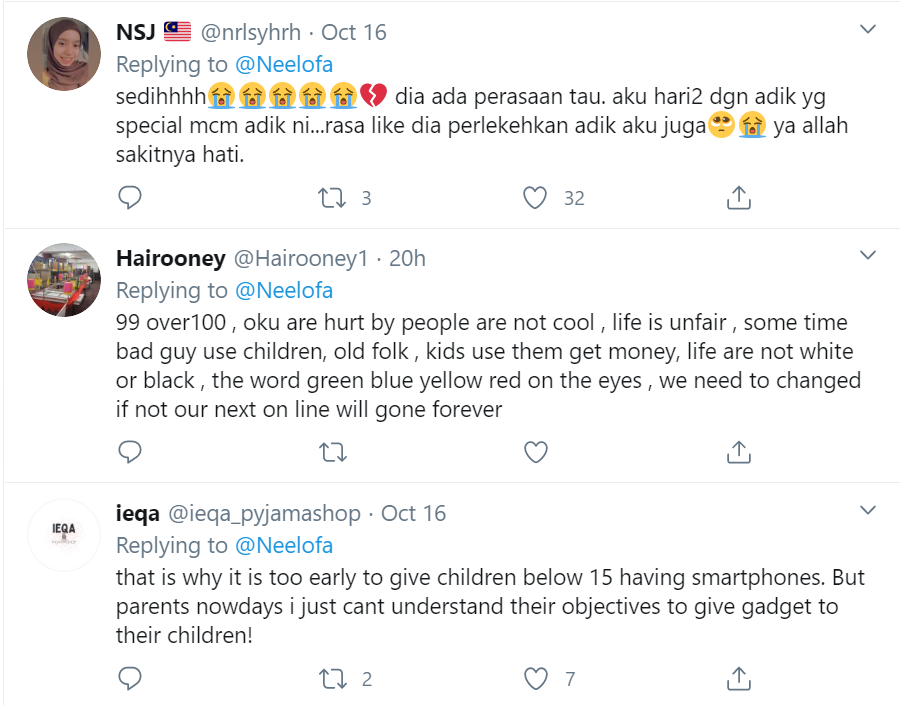Open NSJ's profile picture
Screen dimensions: 900x705
(63, 53)
